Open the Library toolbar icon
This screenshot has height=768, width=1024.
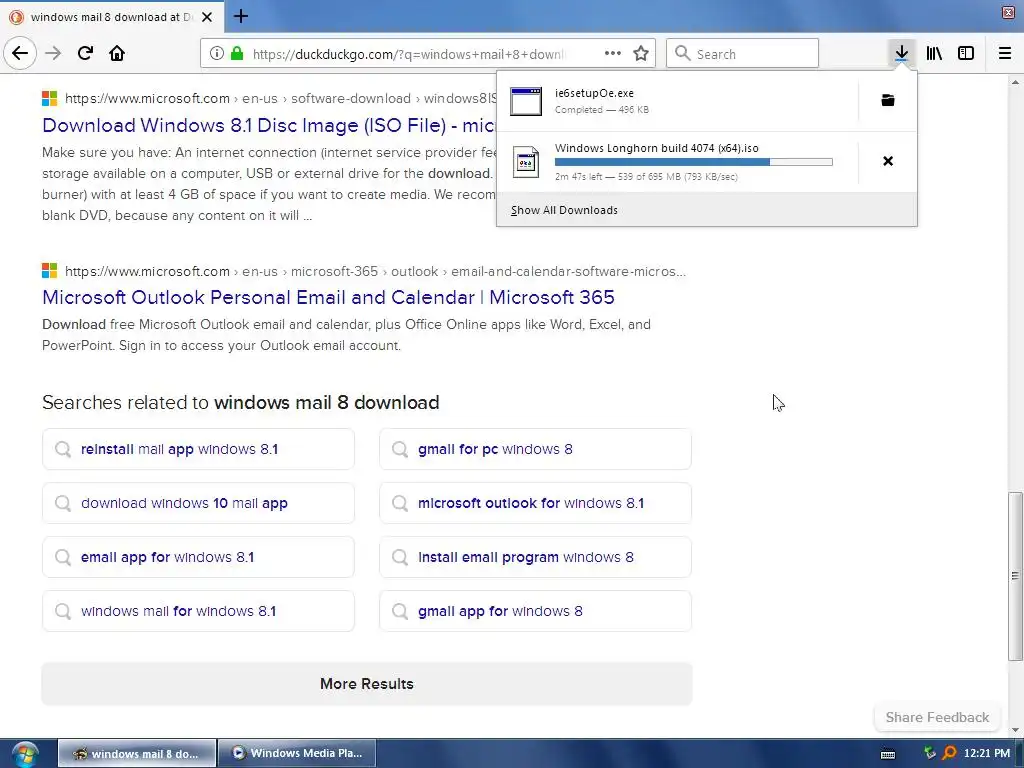[934, 53]
